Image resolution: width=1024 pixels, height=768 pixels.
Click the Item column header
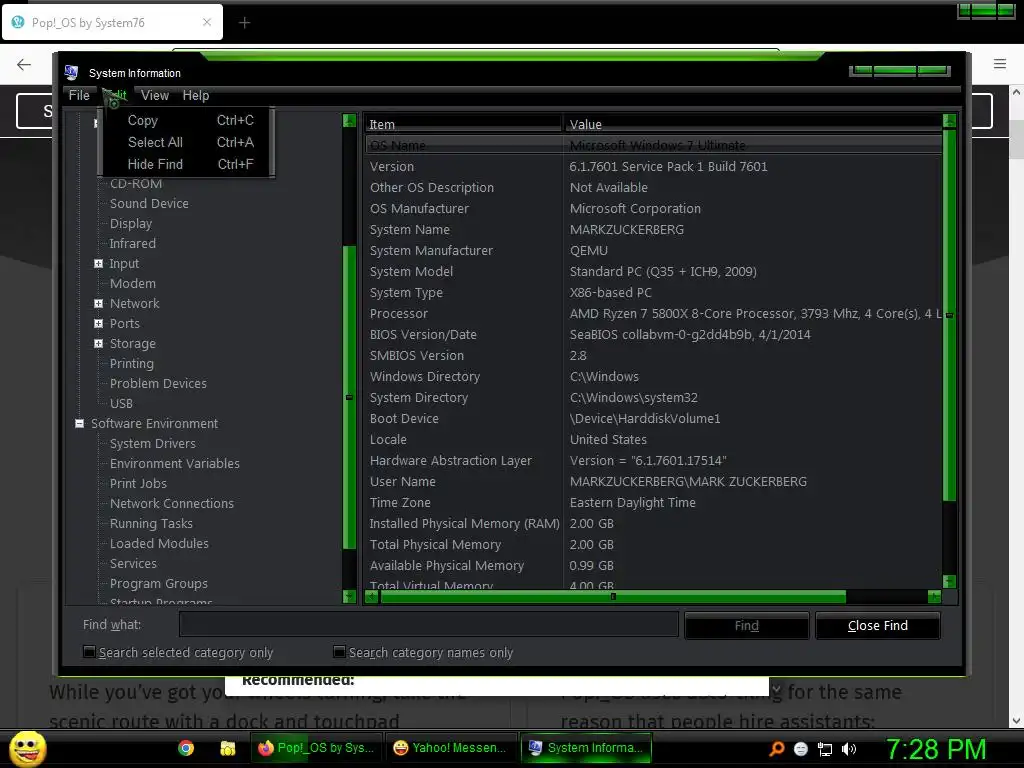[x=462, y=124]
